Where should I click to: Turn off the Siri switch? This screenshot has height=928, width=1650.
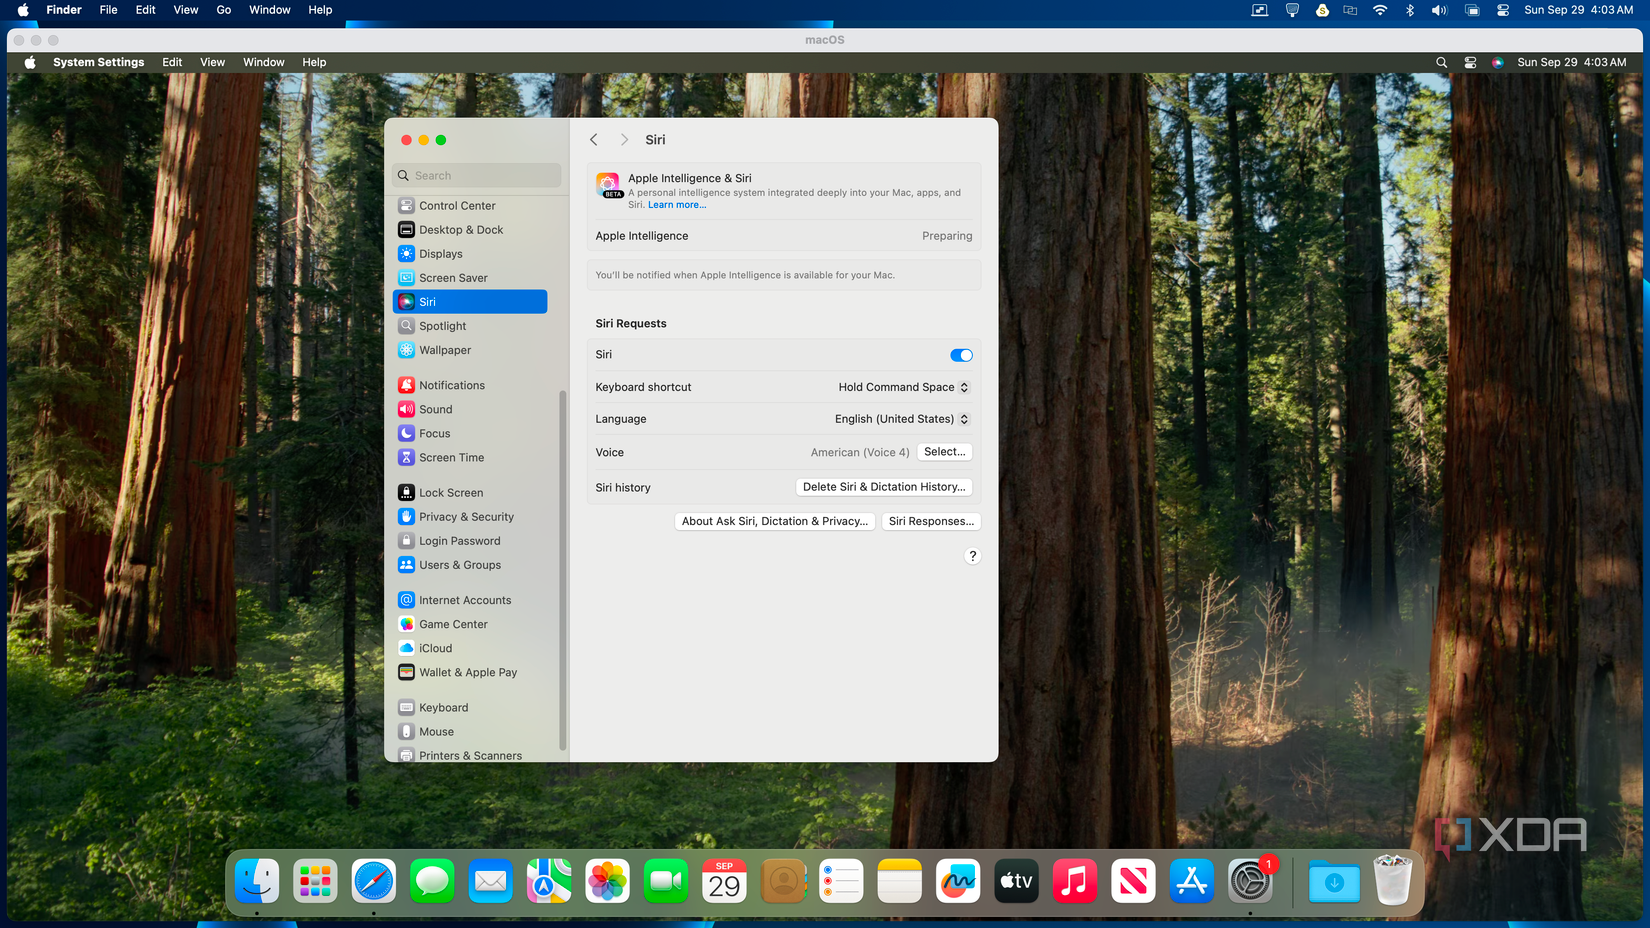[x=961, y=355]
